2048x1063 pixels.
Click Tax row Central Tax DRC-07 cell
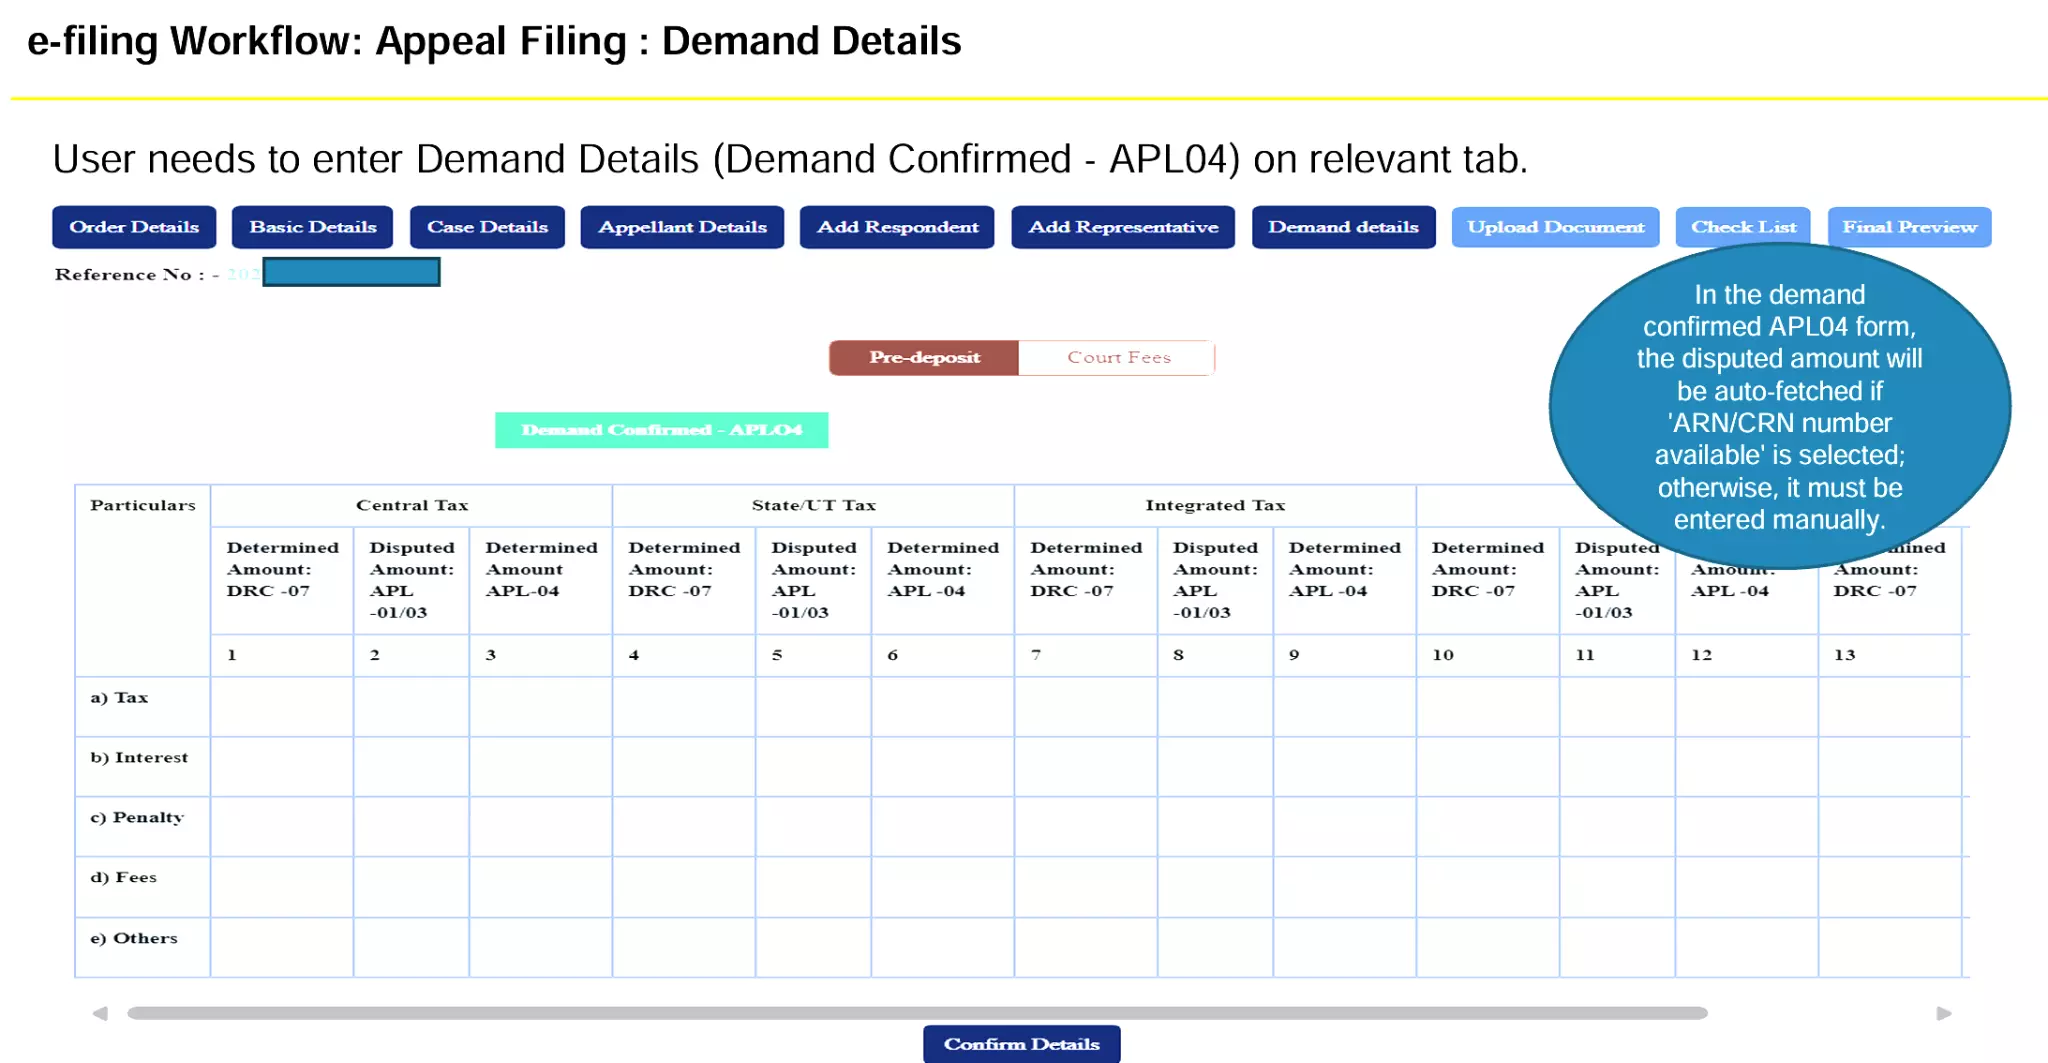tap(281, 707)
